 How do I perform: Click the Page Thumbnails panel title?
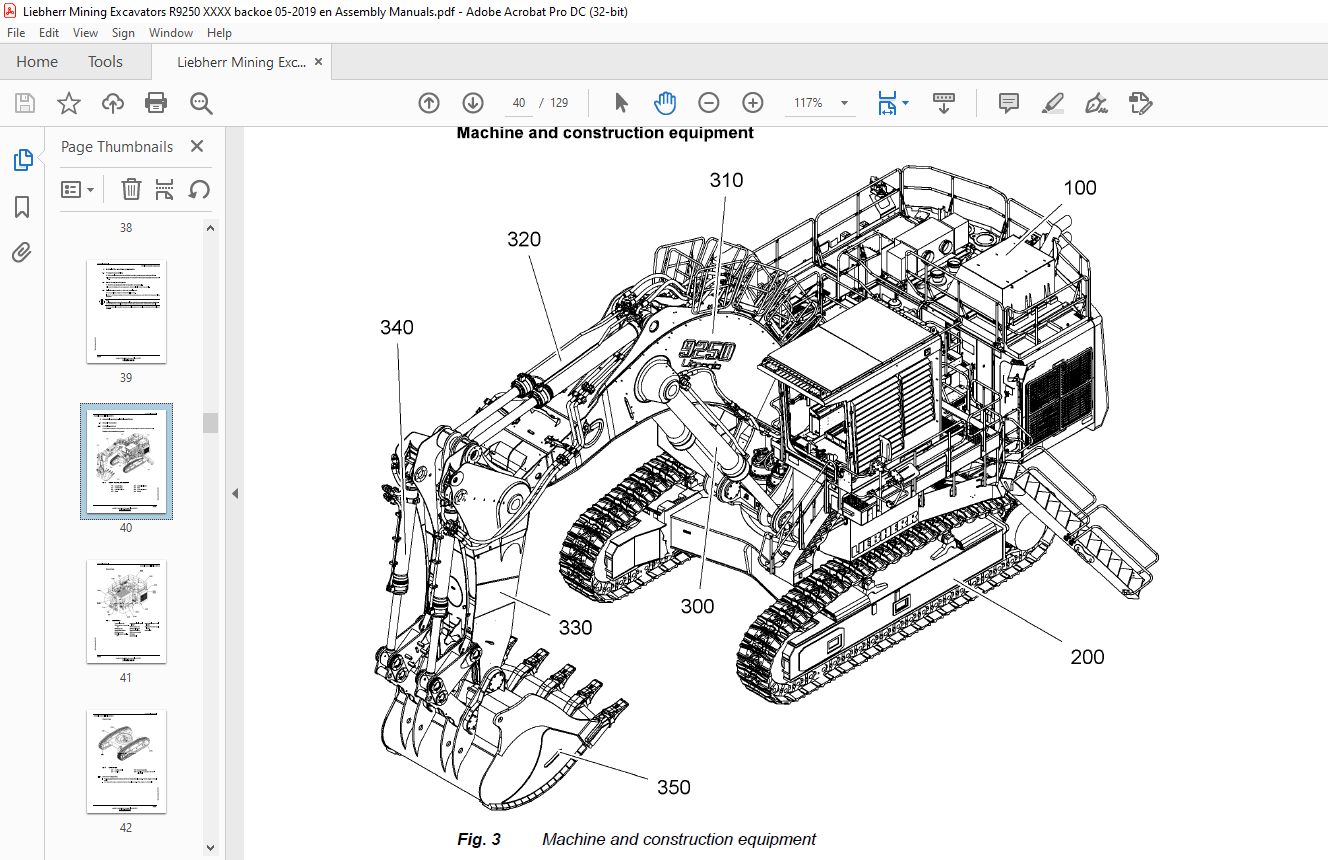(117, 146)
